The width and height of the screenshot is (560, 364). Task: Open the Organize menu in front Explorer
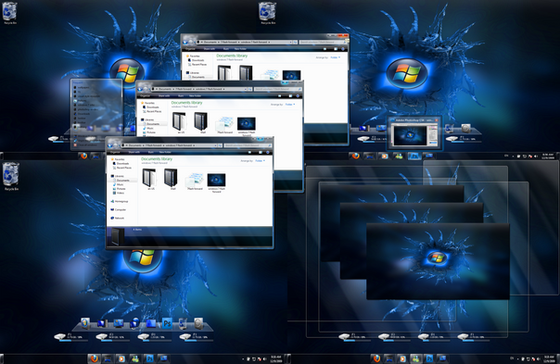(115, 152)
